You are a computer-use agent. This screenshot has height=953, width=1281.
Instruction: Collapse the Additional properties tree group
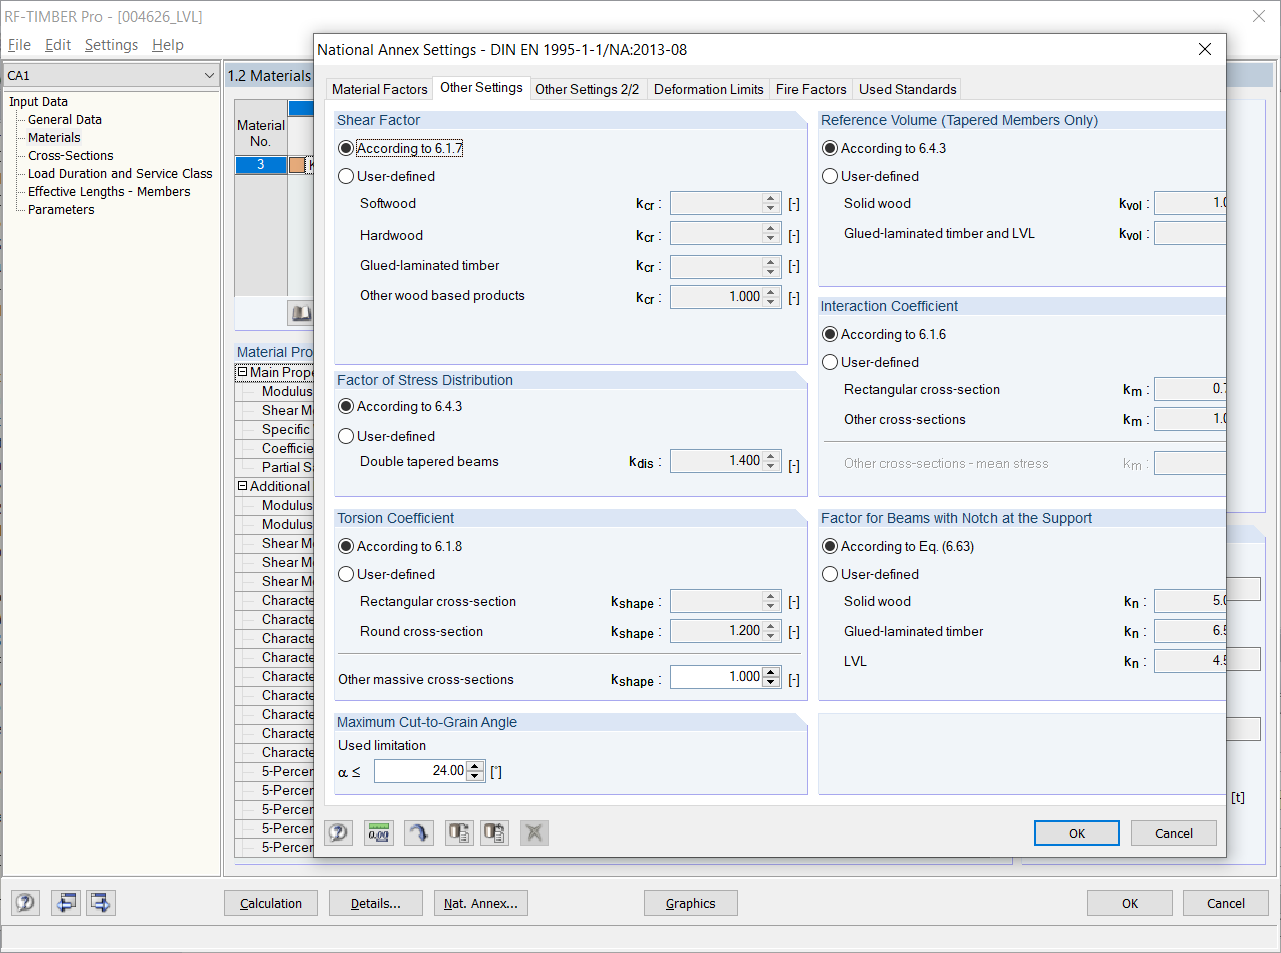(242, 486)
